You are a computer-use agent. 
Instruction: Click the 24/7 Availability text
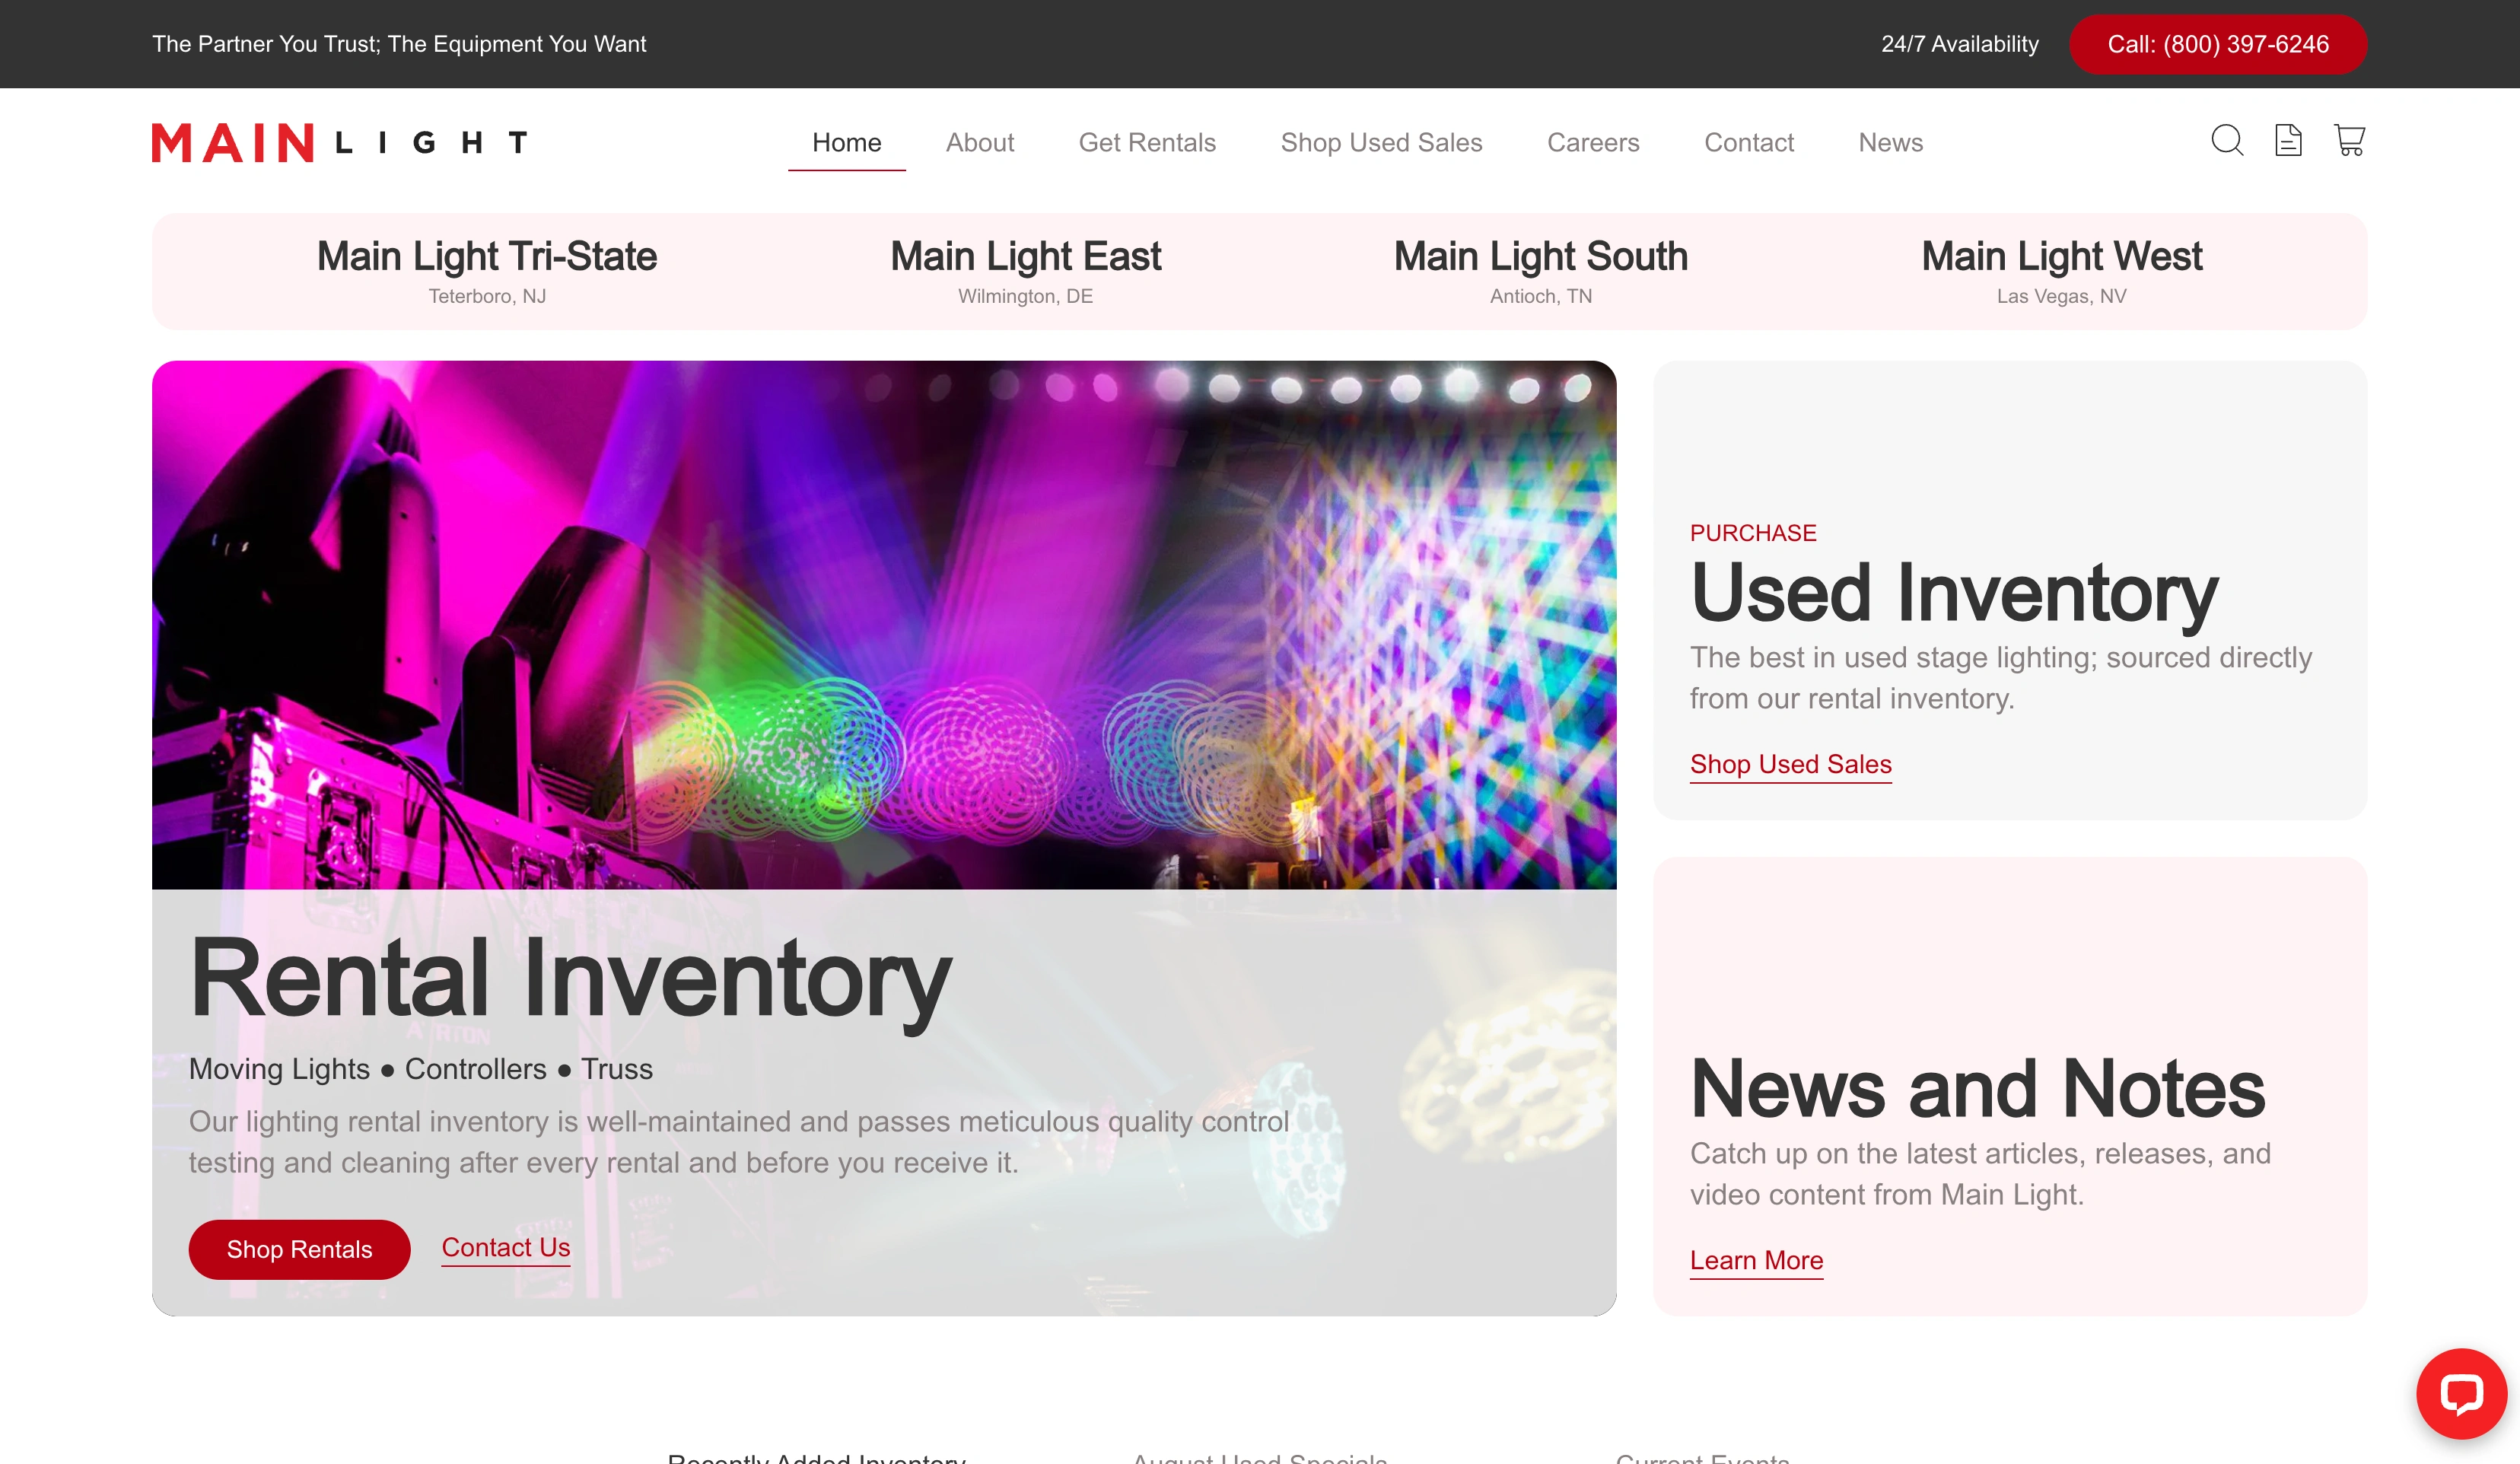pyautogui.click(x=1959, y=44)
